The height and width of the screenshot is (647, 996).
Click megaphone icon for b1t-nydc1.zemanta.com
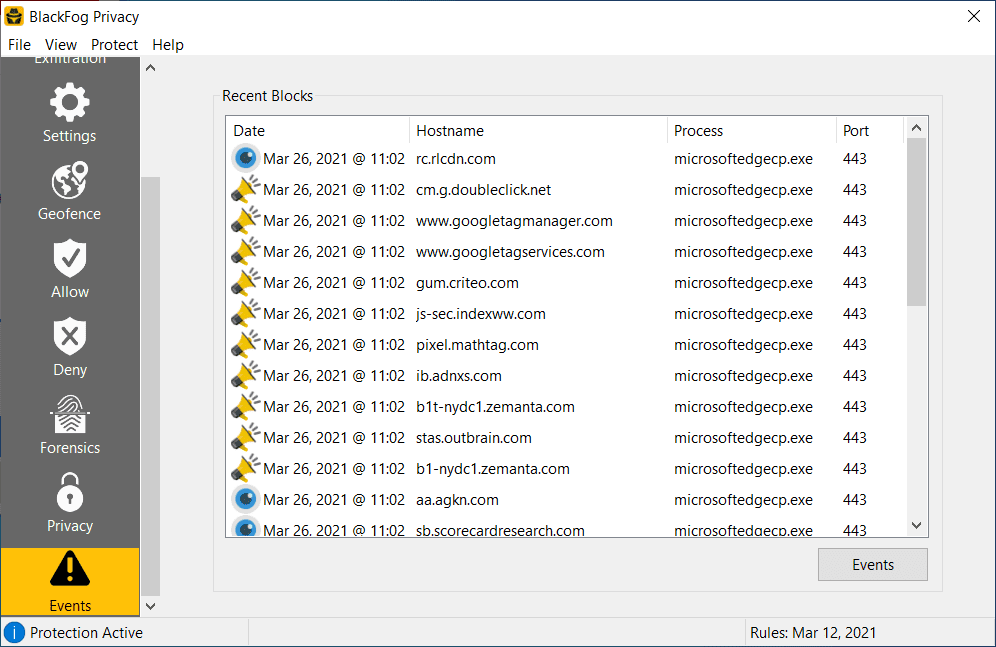click(246, 406)
